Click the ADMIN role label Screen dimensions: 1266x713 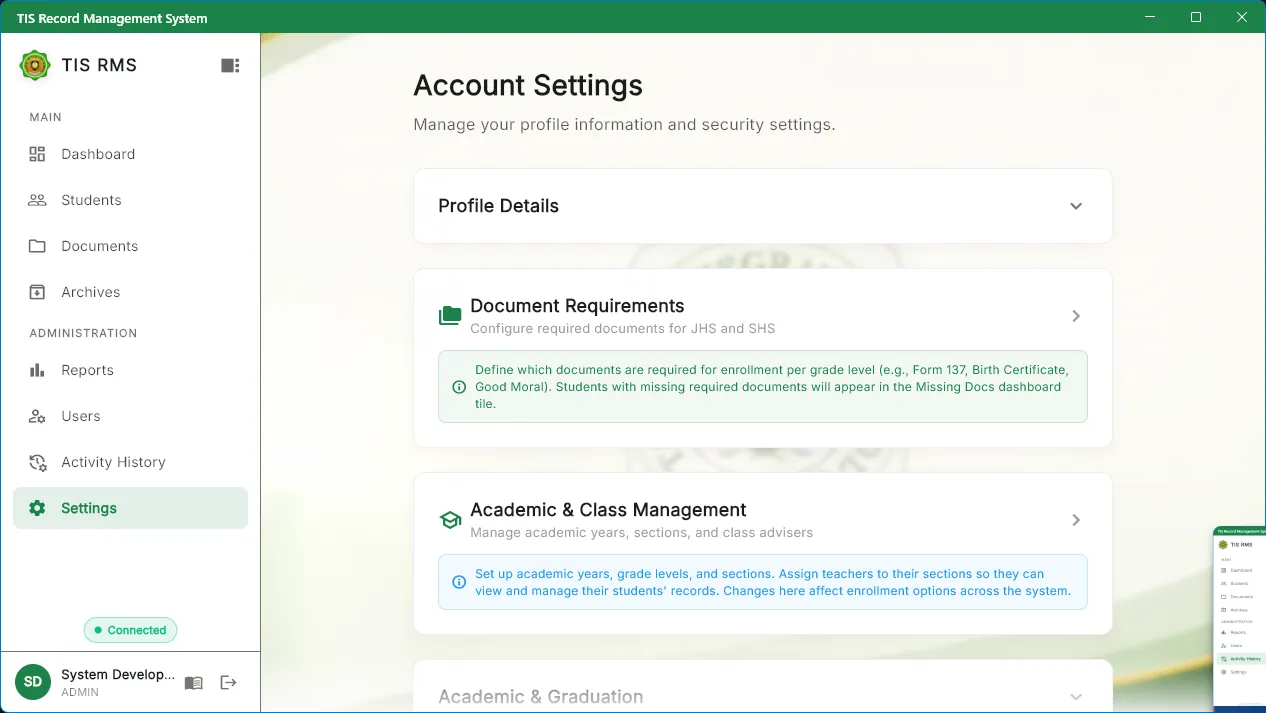tap(80, 692)
